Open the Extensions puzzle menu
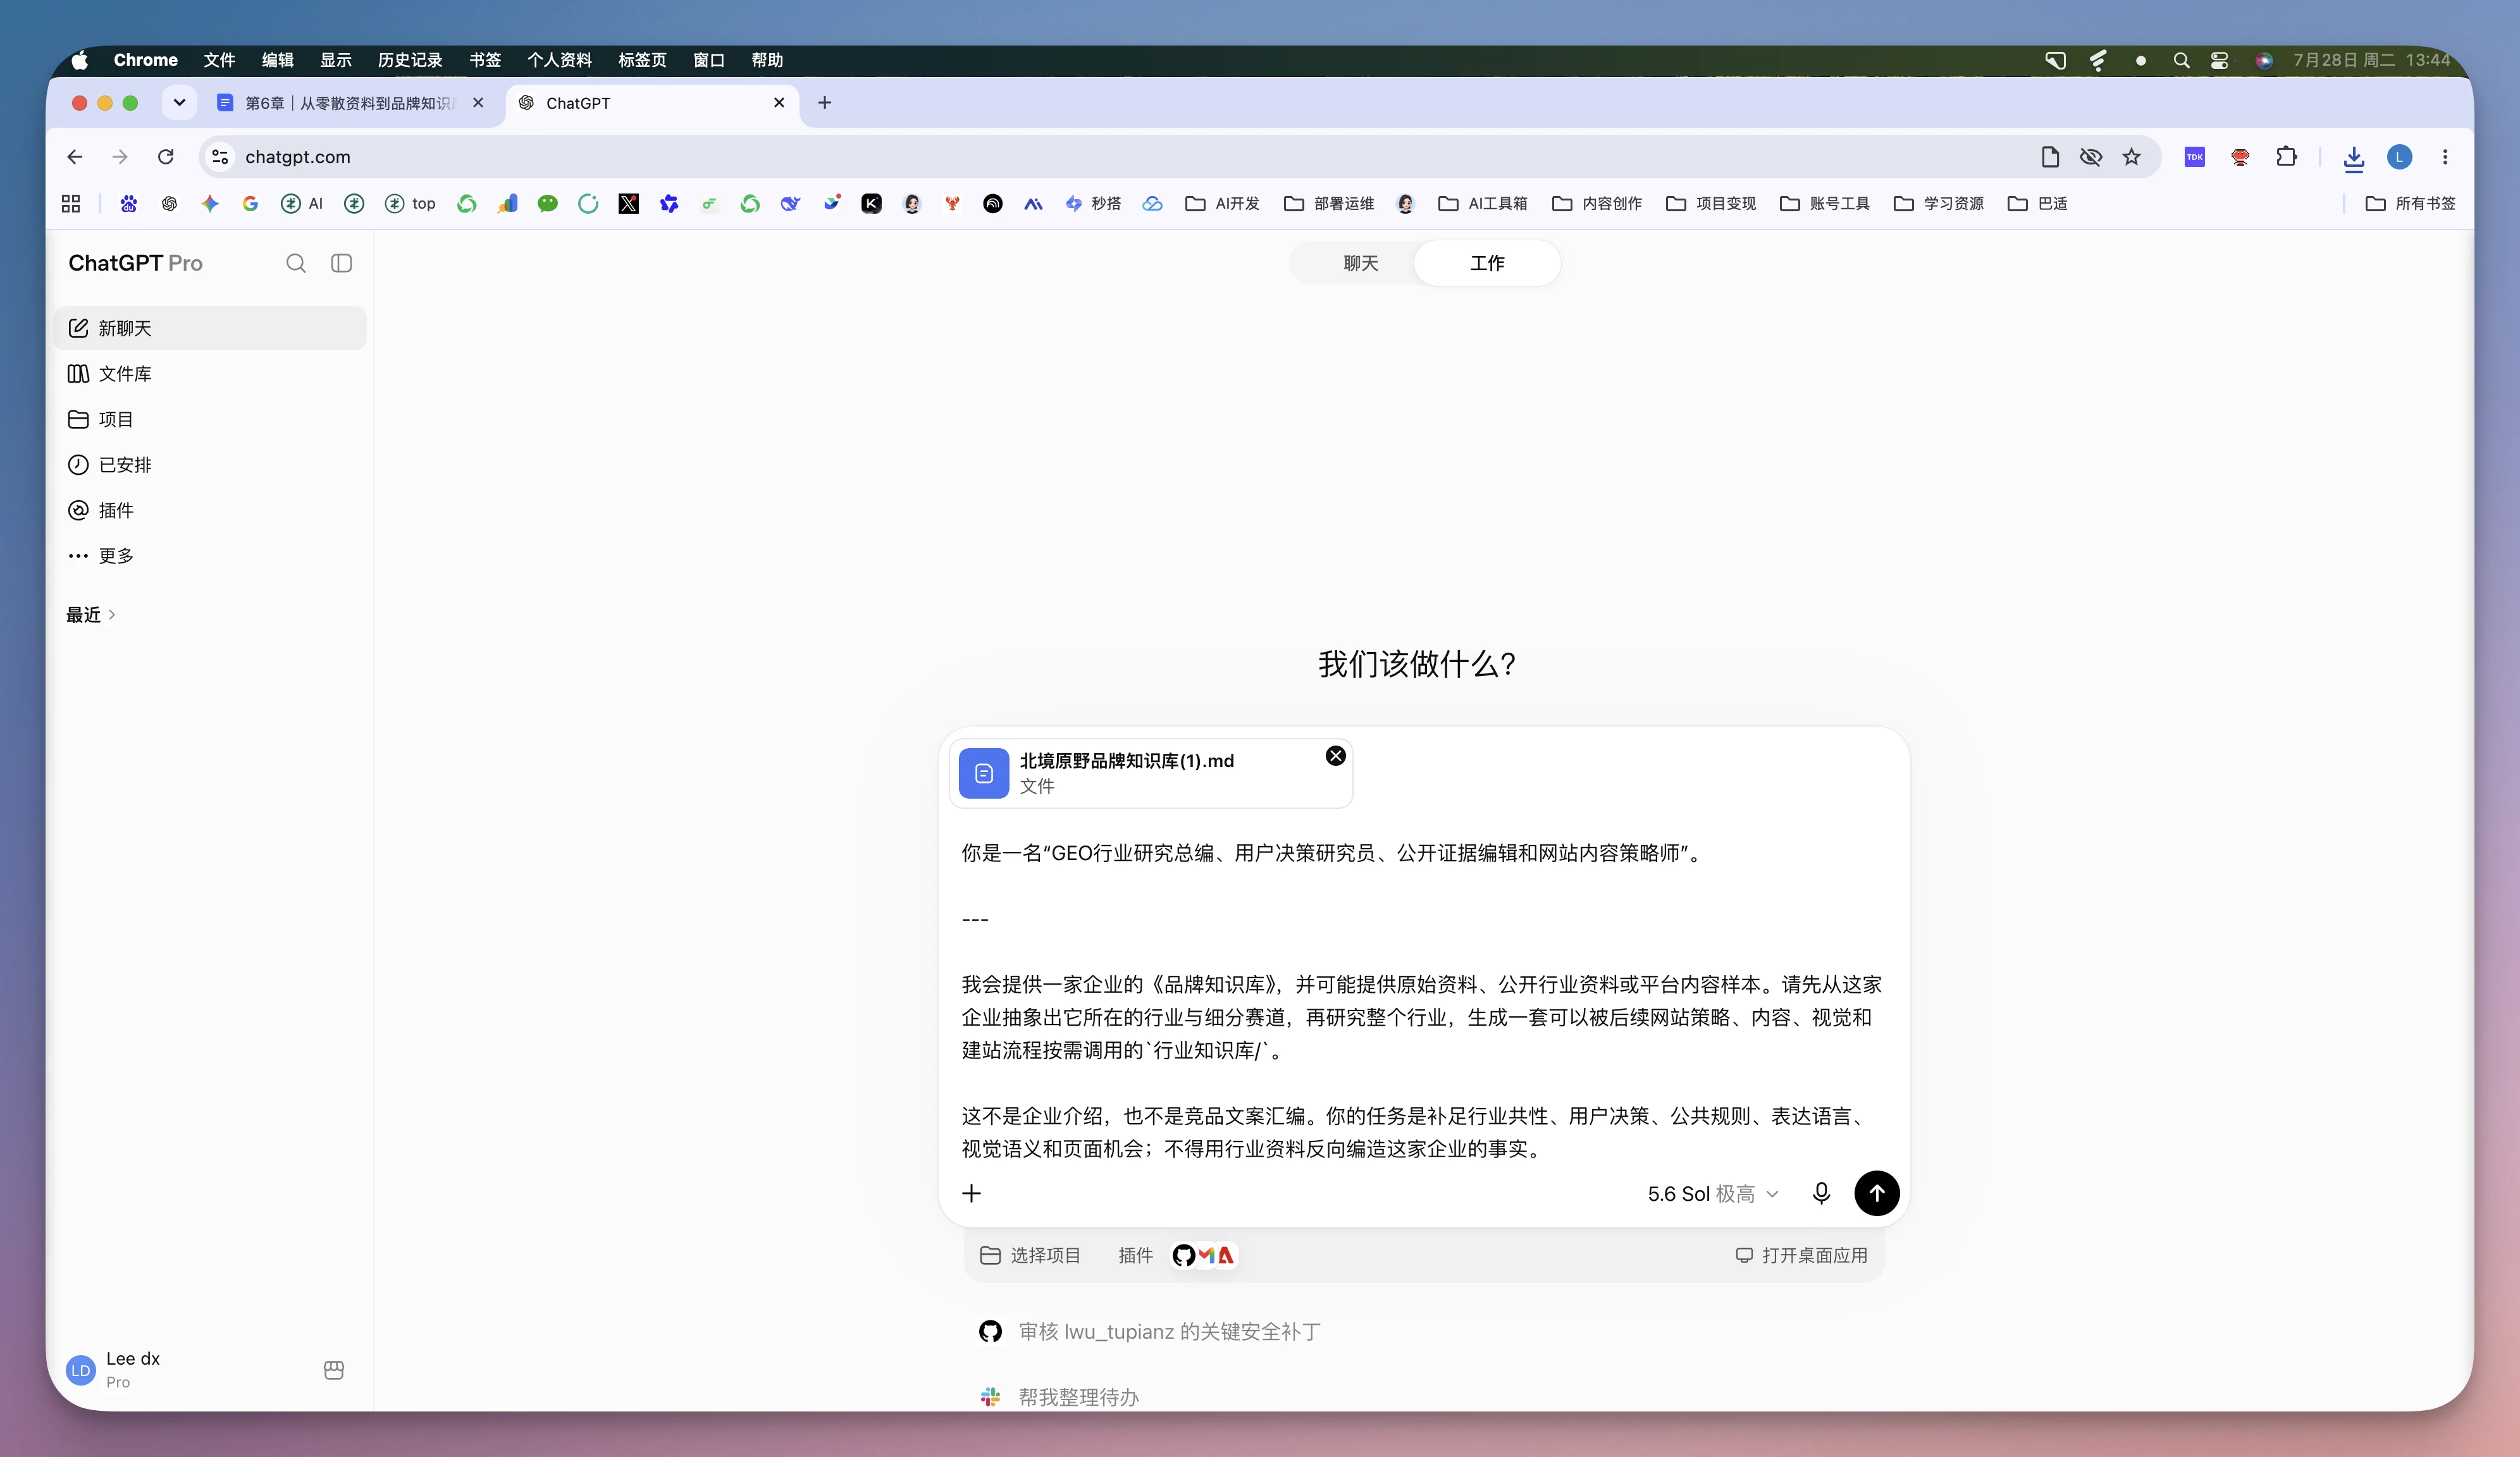The image size is (2520, 1457). tap(2286, 157)
